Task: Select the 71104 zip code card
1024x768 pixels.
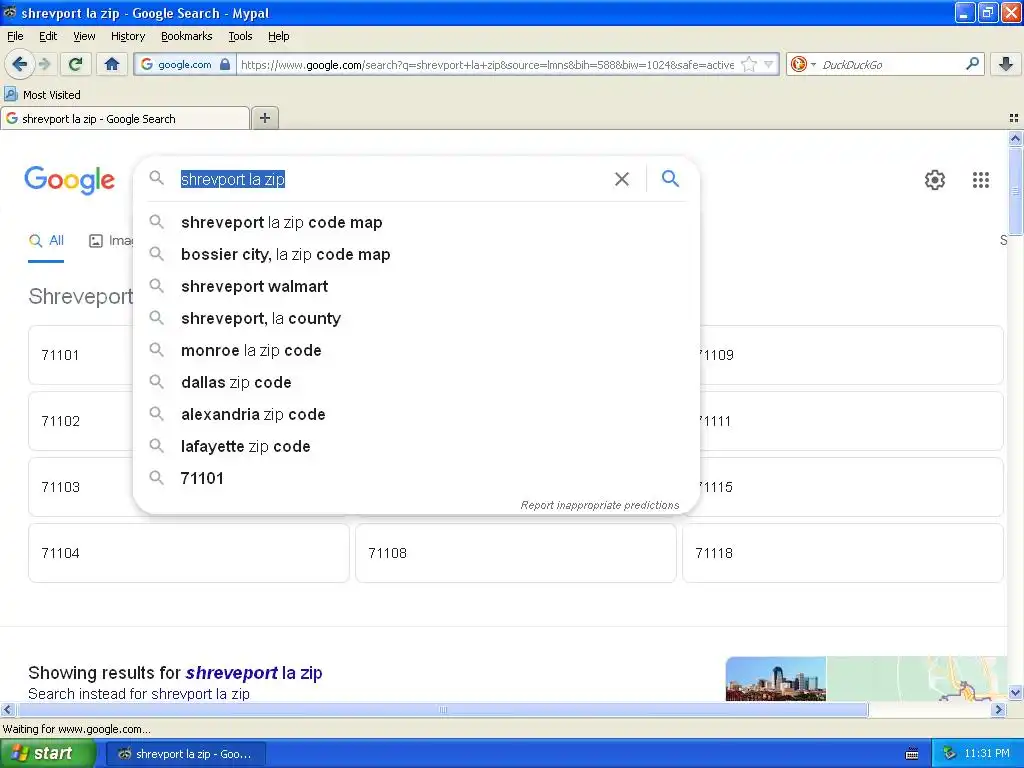Action: click(x=189, y=553)
